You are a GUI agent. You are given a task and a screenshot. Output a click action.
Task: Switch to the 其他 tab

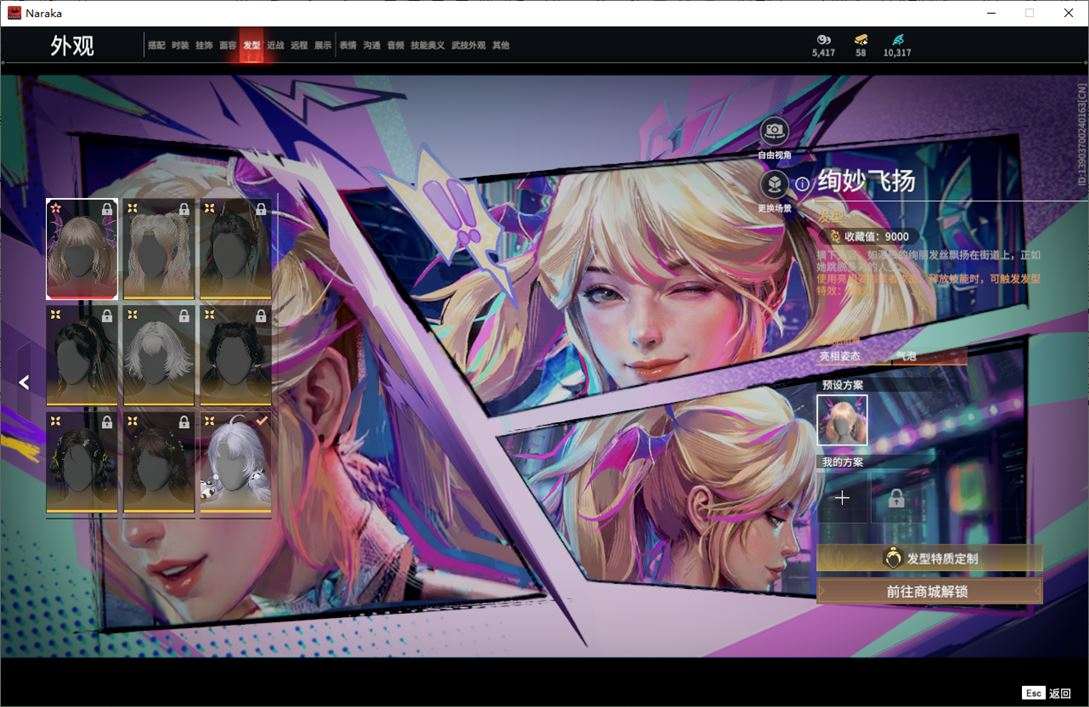tap(501, 45)
